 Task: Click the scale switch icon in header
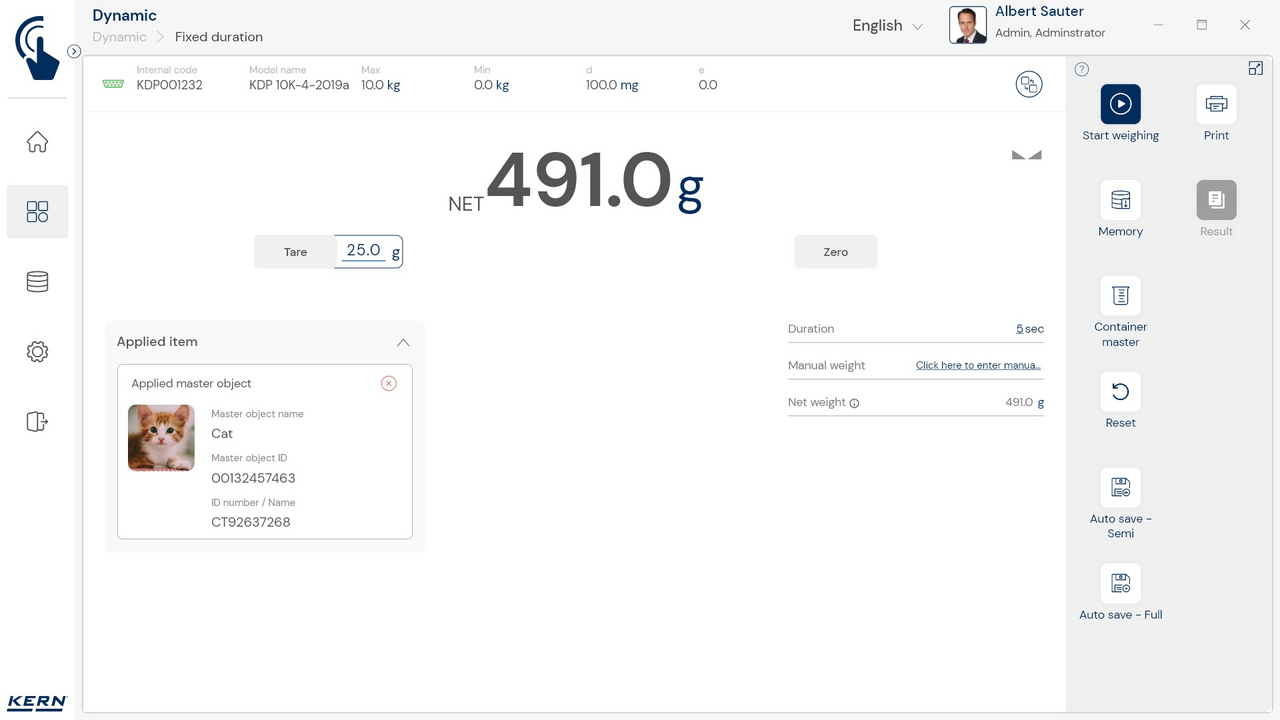[1028, 85]
